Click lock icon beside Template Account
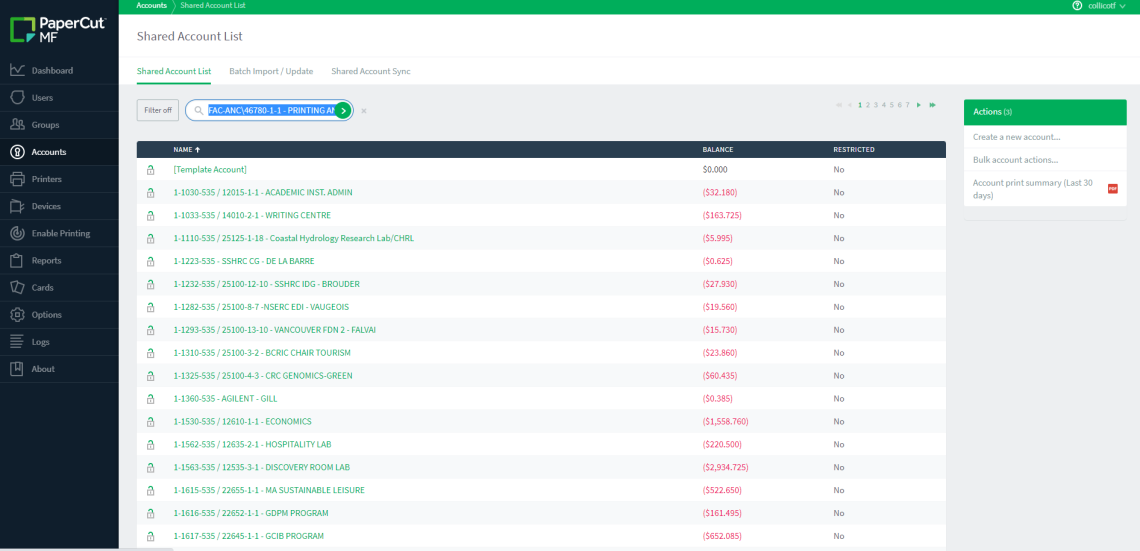1140x551 pixels. (x=150, y=169)
